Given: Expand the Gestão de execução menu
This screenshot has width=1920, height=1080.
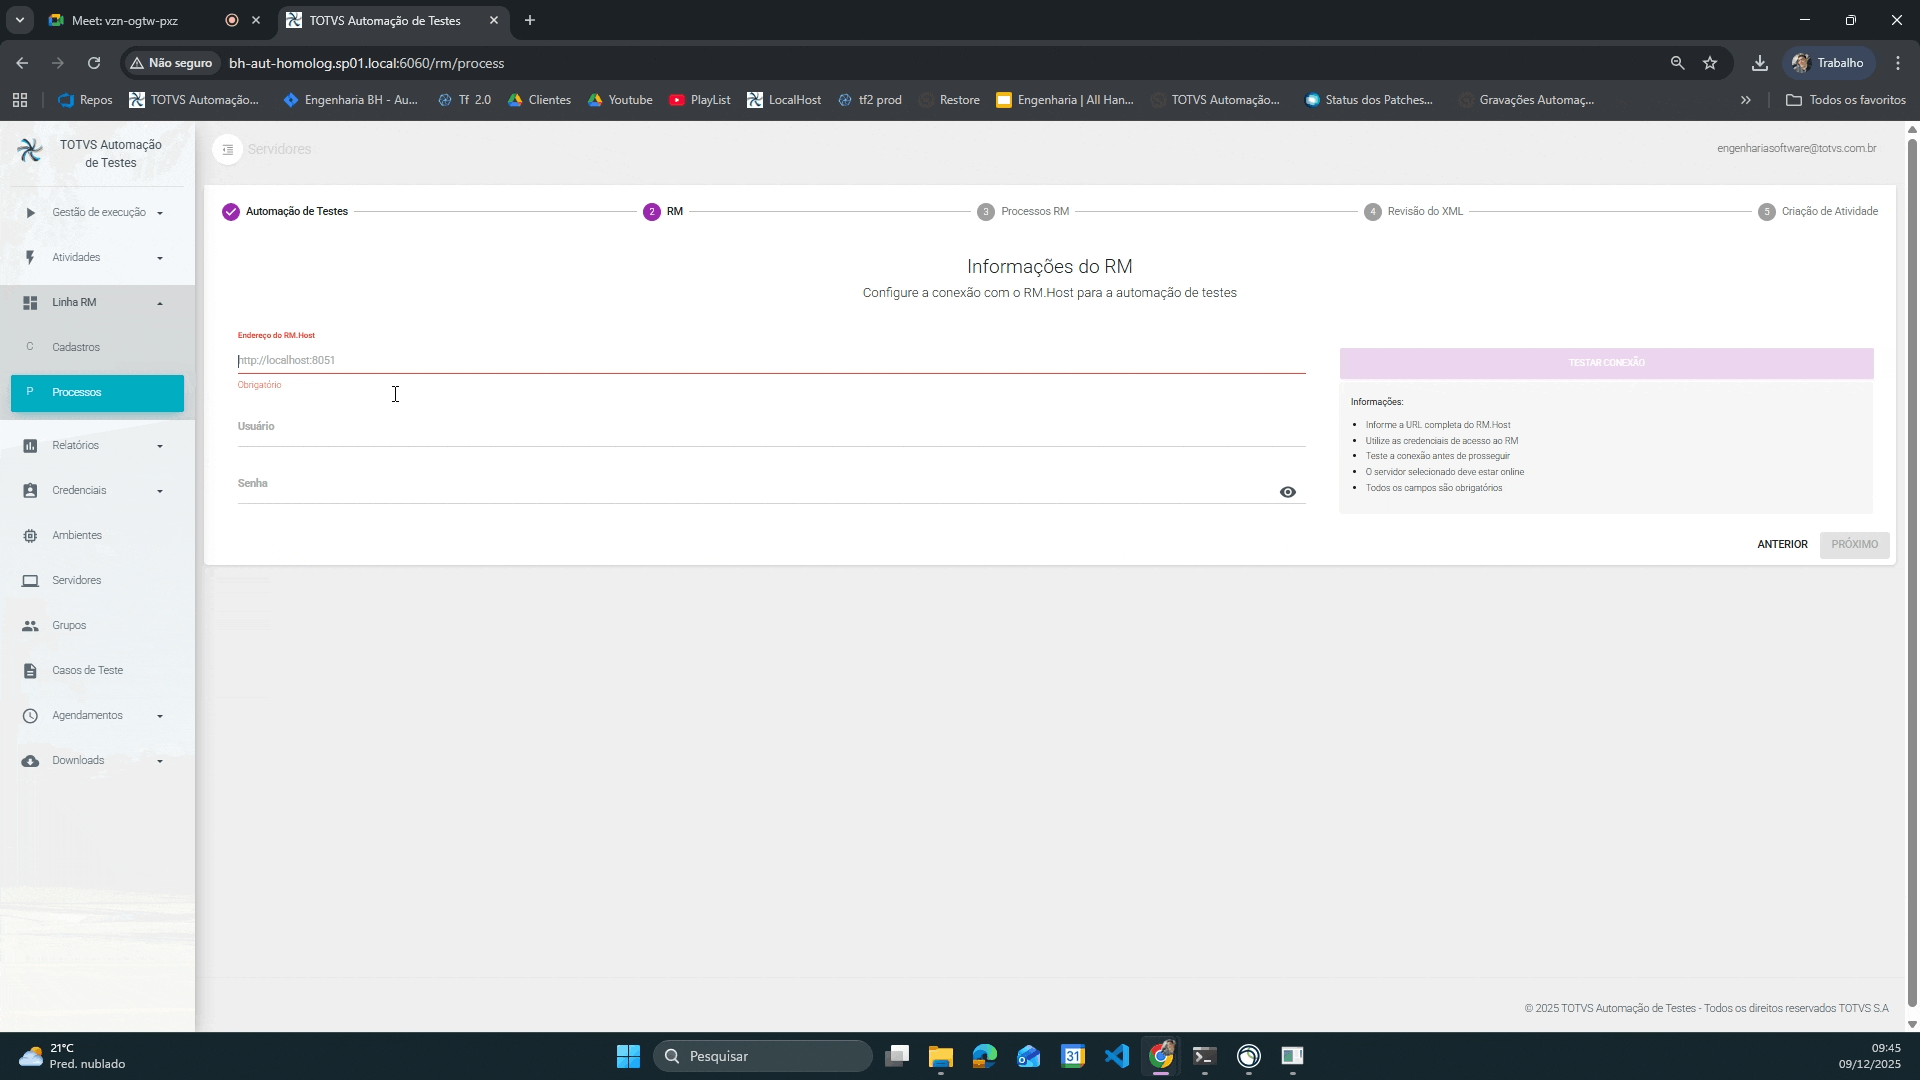Looking at the screenshot, I should (160, 213).
